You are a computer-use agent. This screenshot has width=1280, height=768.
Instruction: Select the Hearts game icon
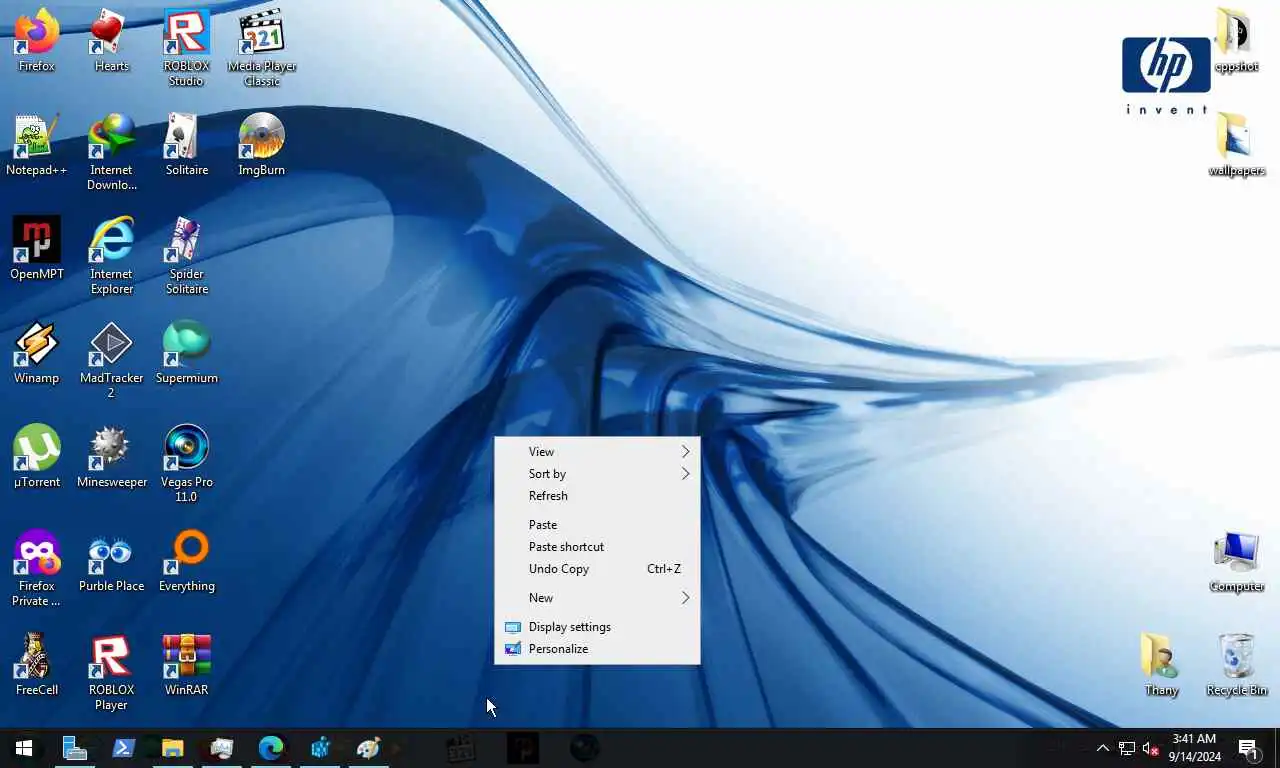point(111,42)
